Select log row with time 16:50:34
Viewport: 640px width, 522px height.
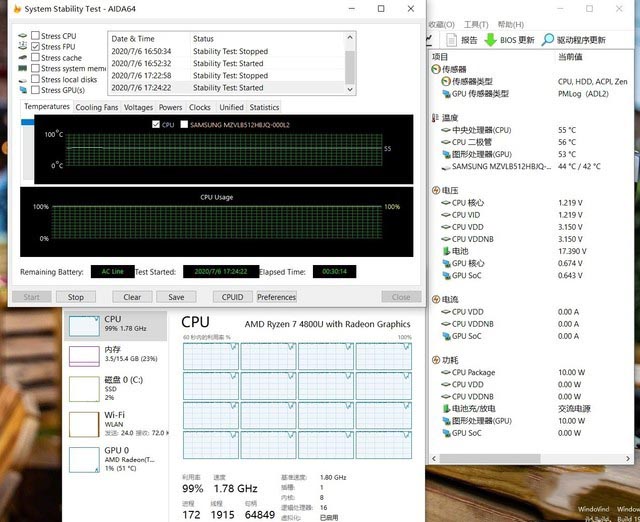pyautogui.click(x=227, y=51)
